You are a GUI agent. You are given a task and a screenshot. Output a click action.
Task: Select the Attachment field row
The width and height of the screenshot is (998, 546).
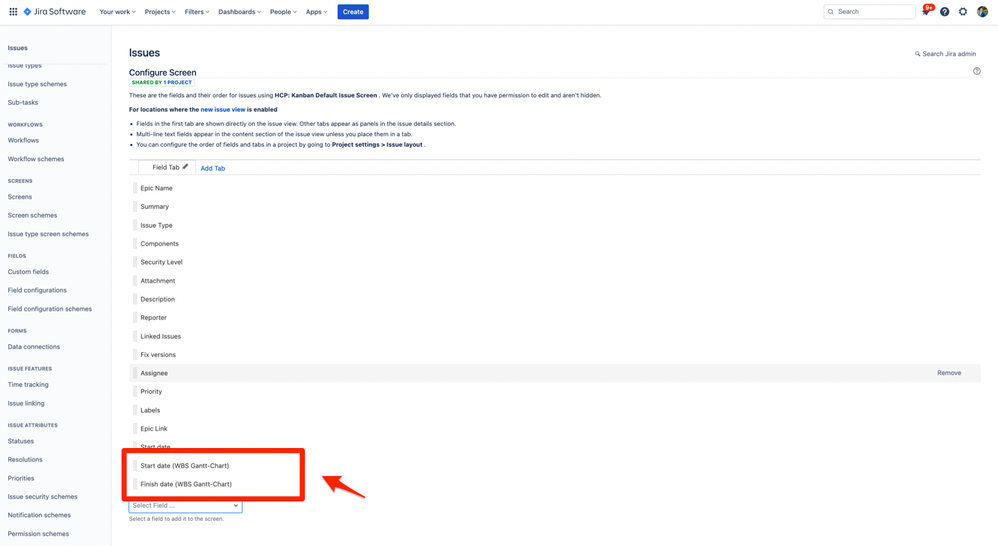coord(555,281)
